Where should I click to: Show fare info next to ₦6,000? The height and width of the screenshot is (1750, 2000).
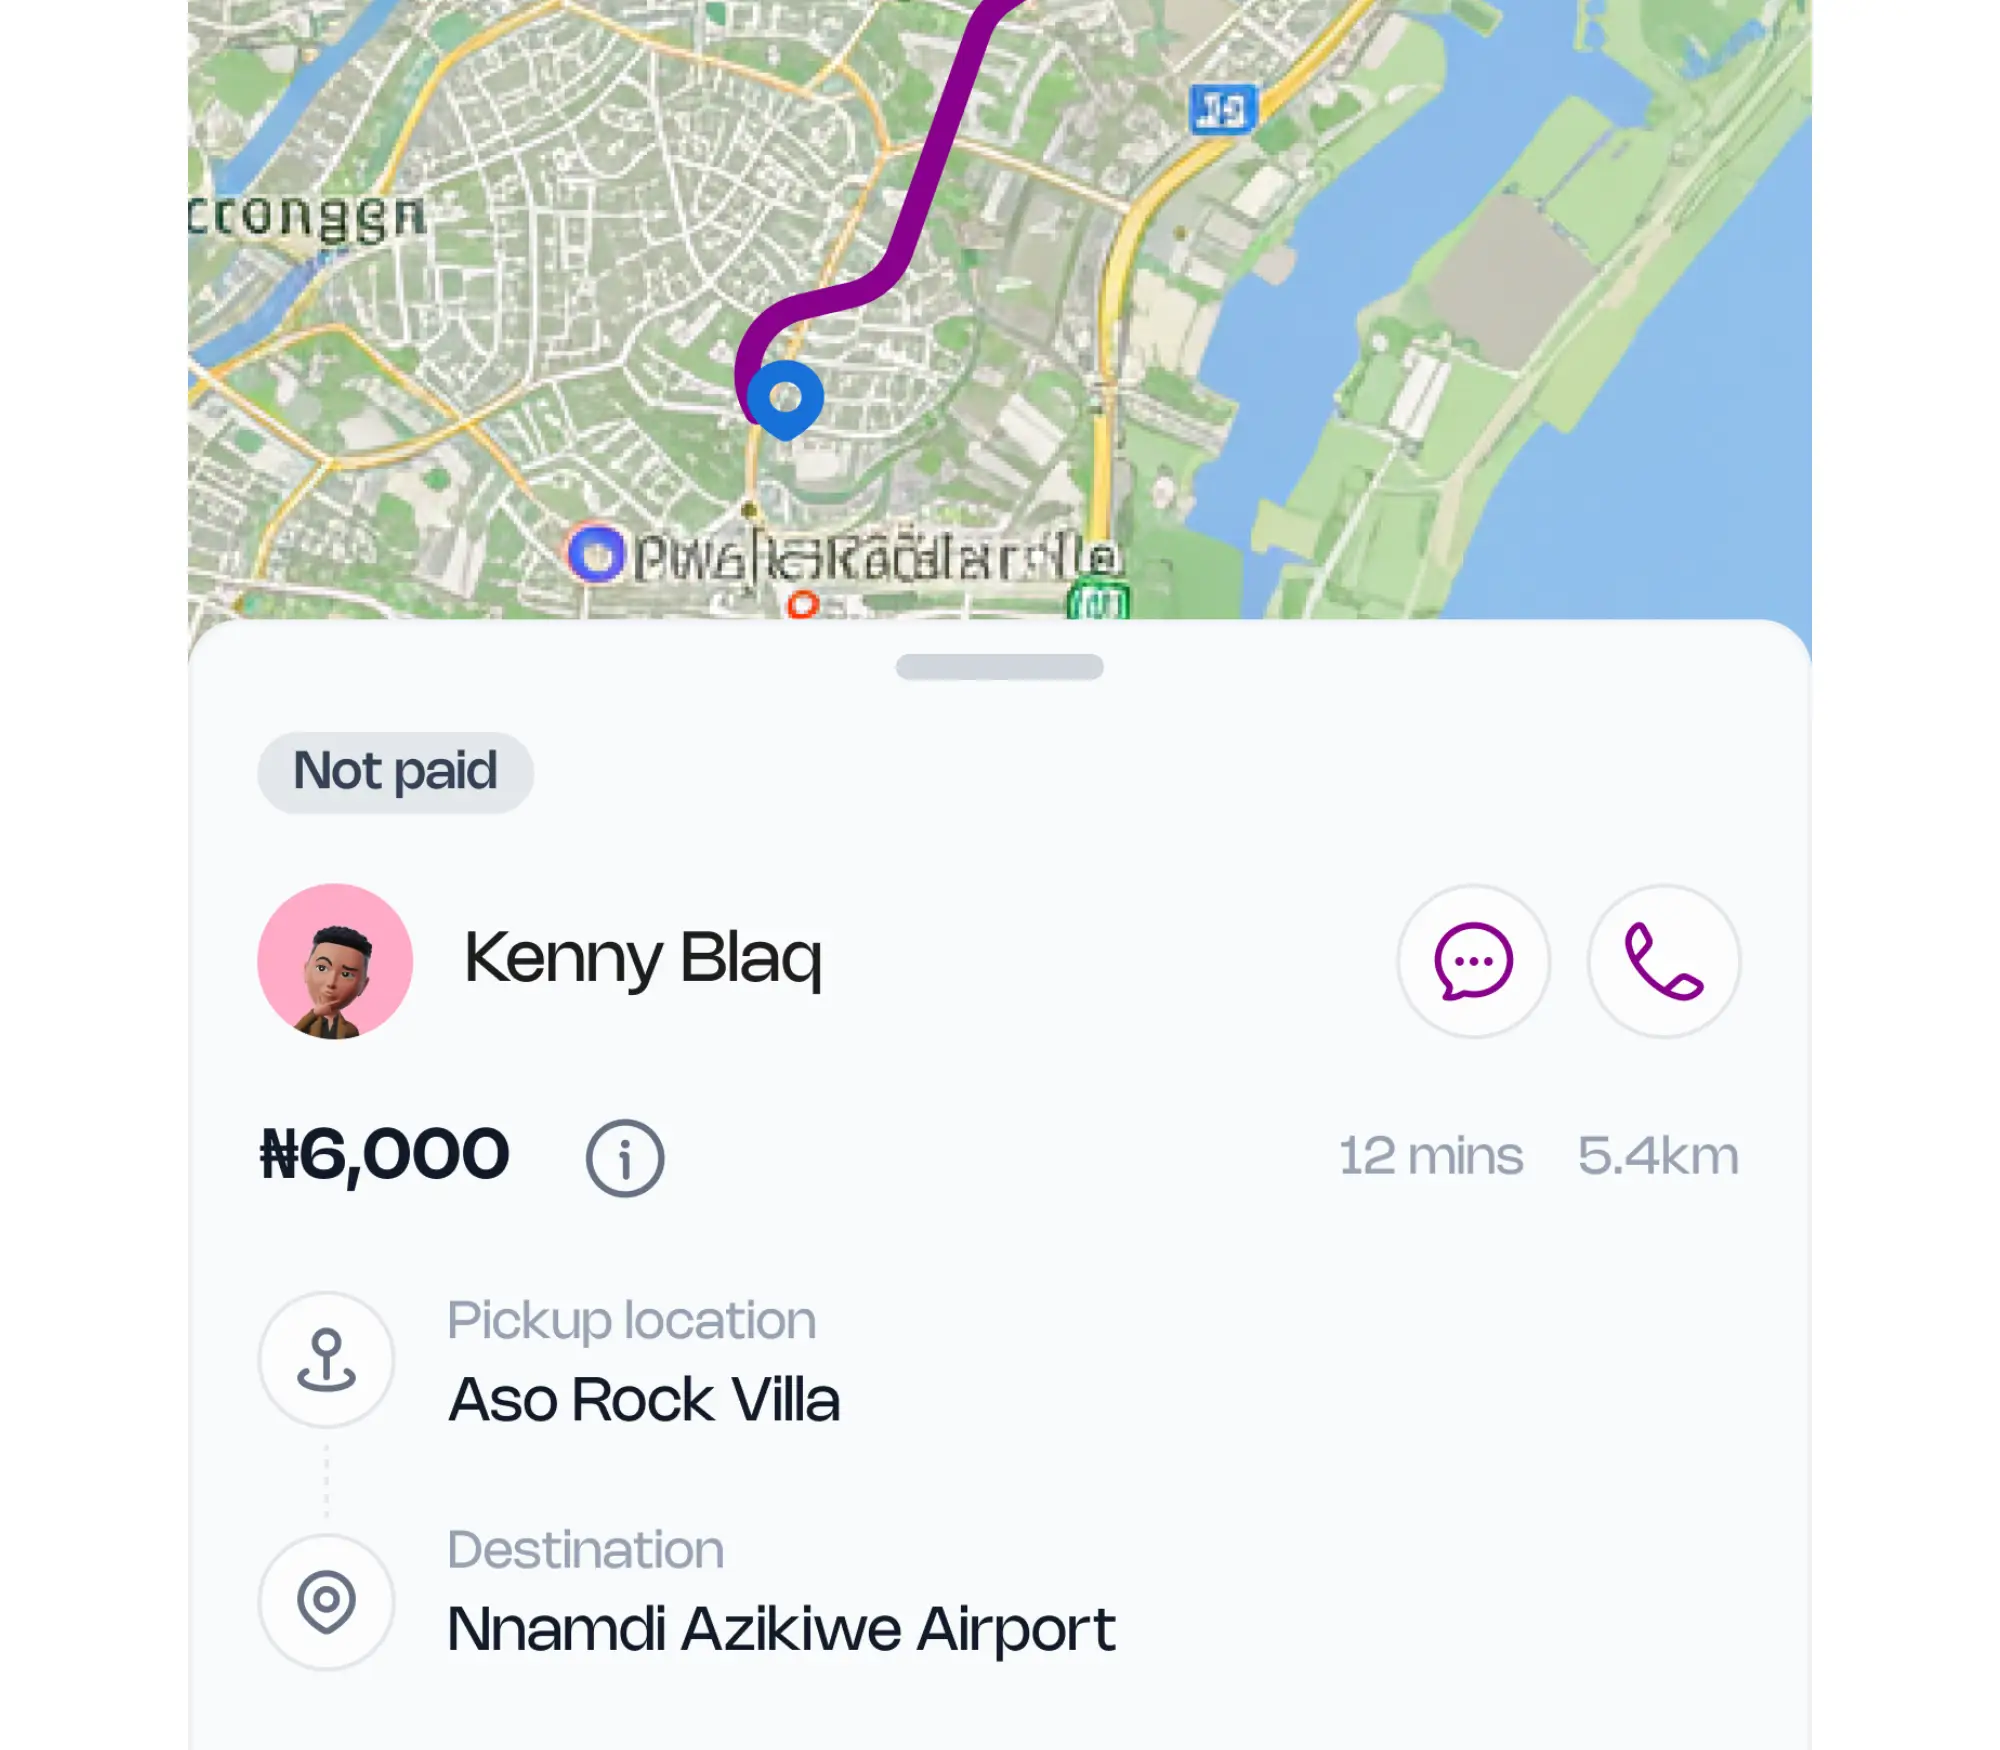pos(625,1157)
